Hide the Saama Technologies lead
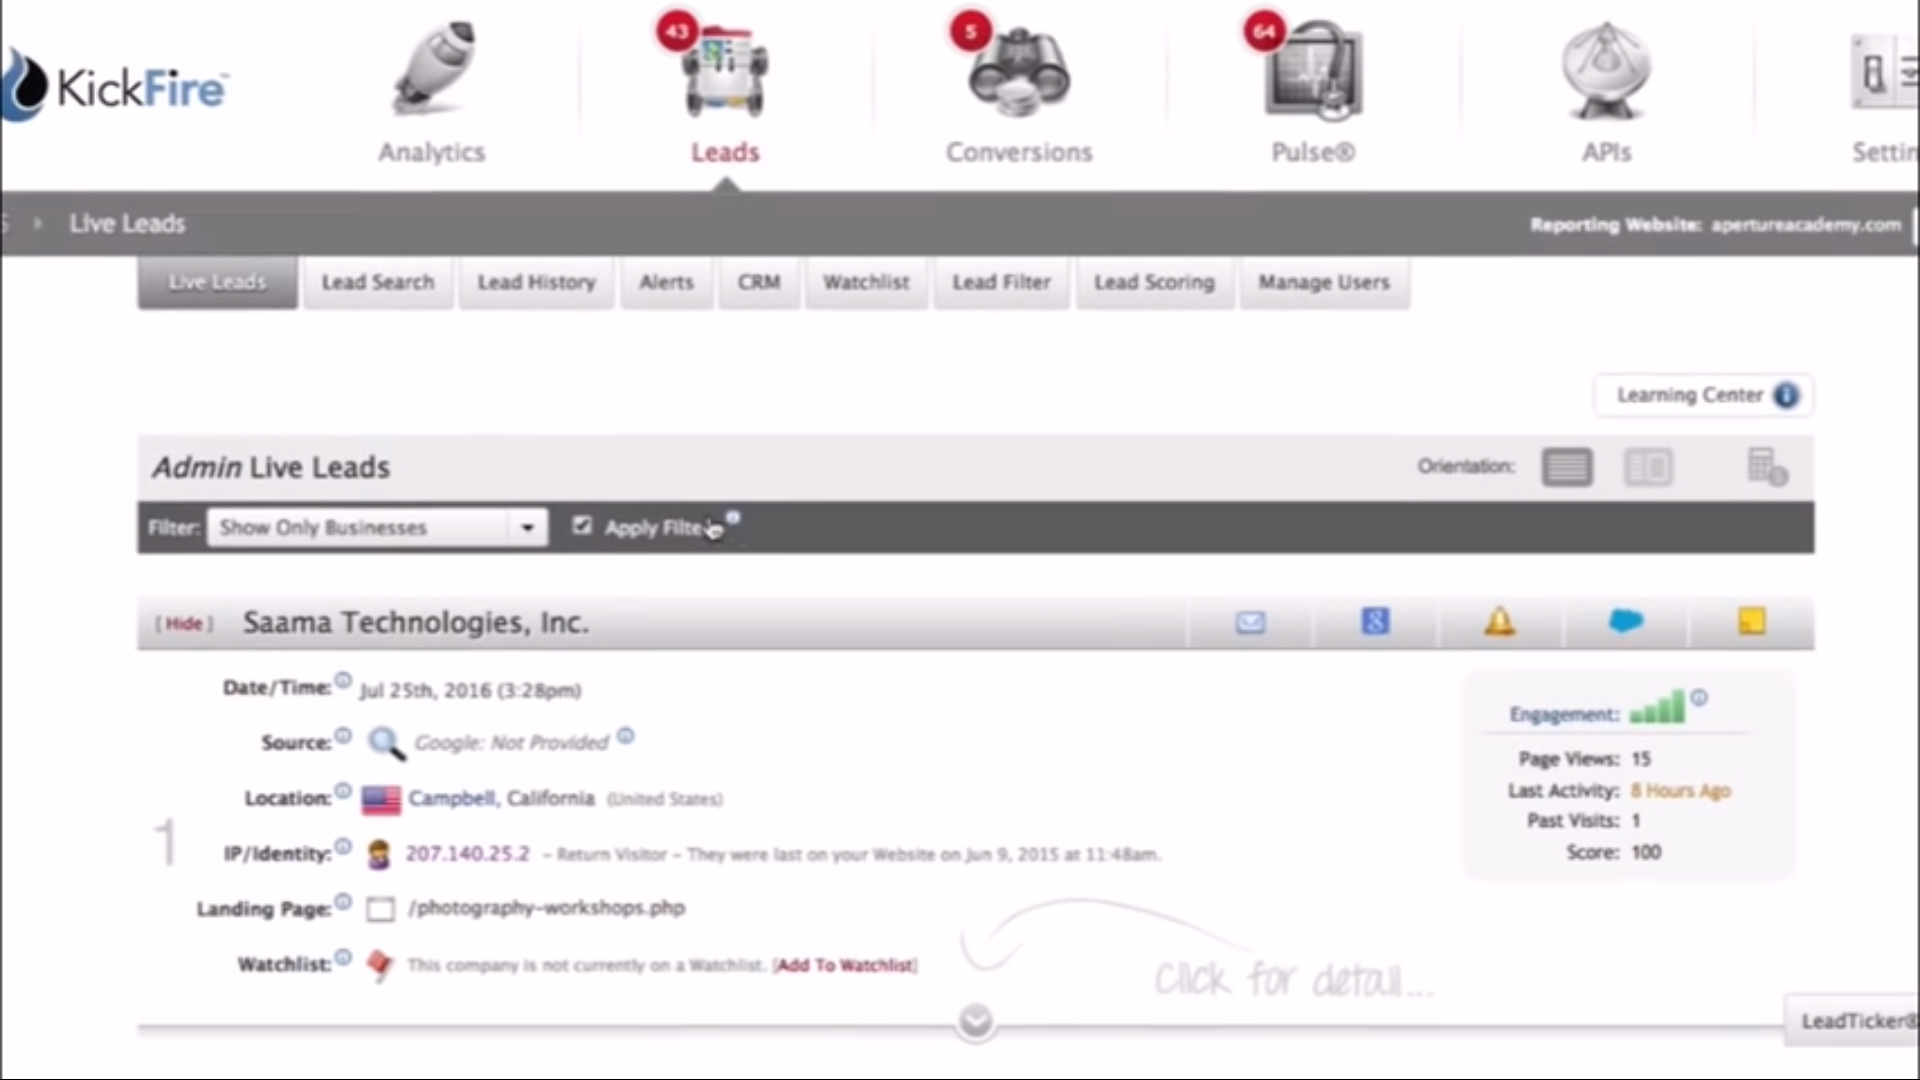The width and height of the screenshot is (1920, 1080). click(184, 623)
